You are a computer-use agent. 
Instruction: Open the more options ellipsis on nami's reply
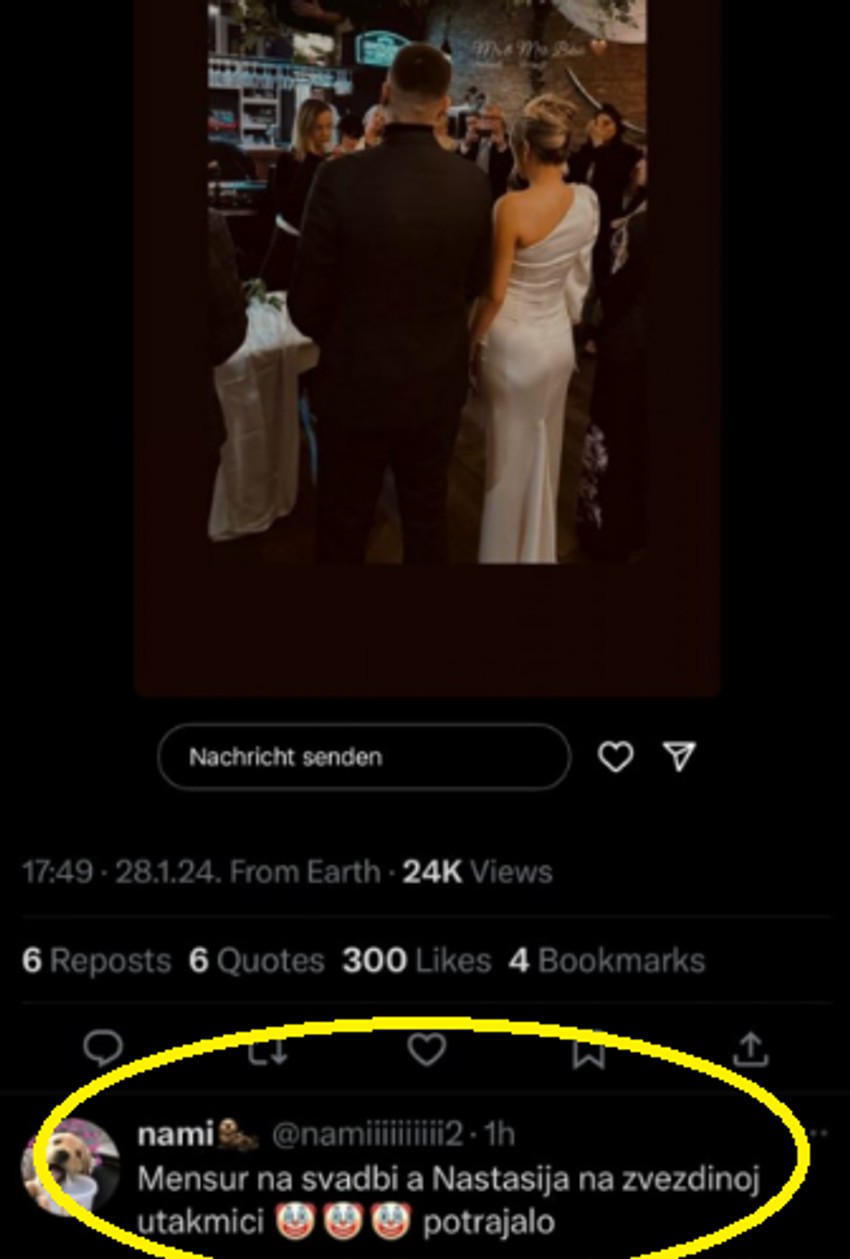[x=819, y=1134]
